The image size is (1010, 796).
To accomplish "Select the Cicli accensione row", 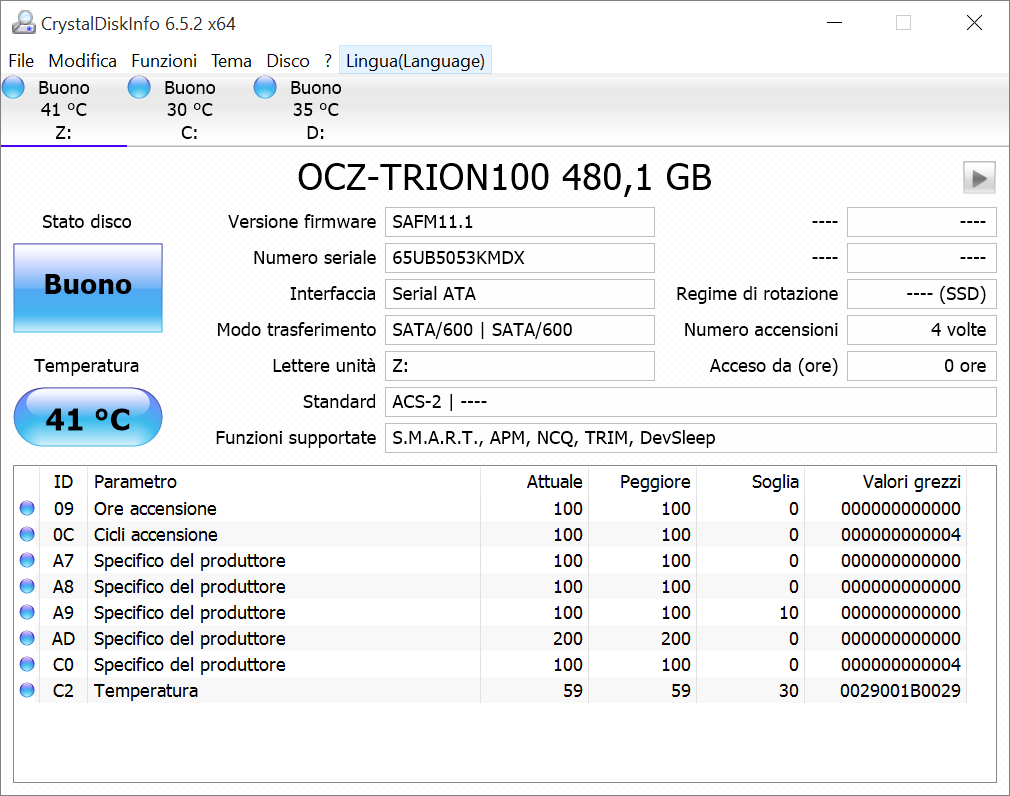I will 490,535.
